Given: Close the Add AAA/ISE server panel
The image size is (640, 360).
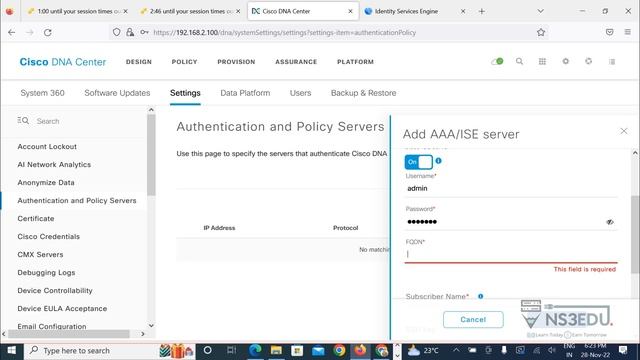Looking at the screenshot, I should (x=624, y=131).
